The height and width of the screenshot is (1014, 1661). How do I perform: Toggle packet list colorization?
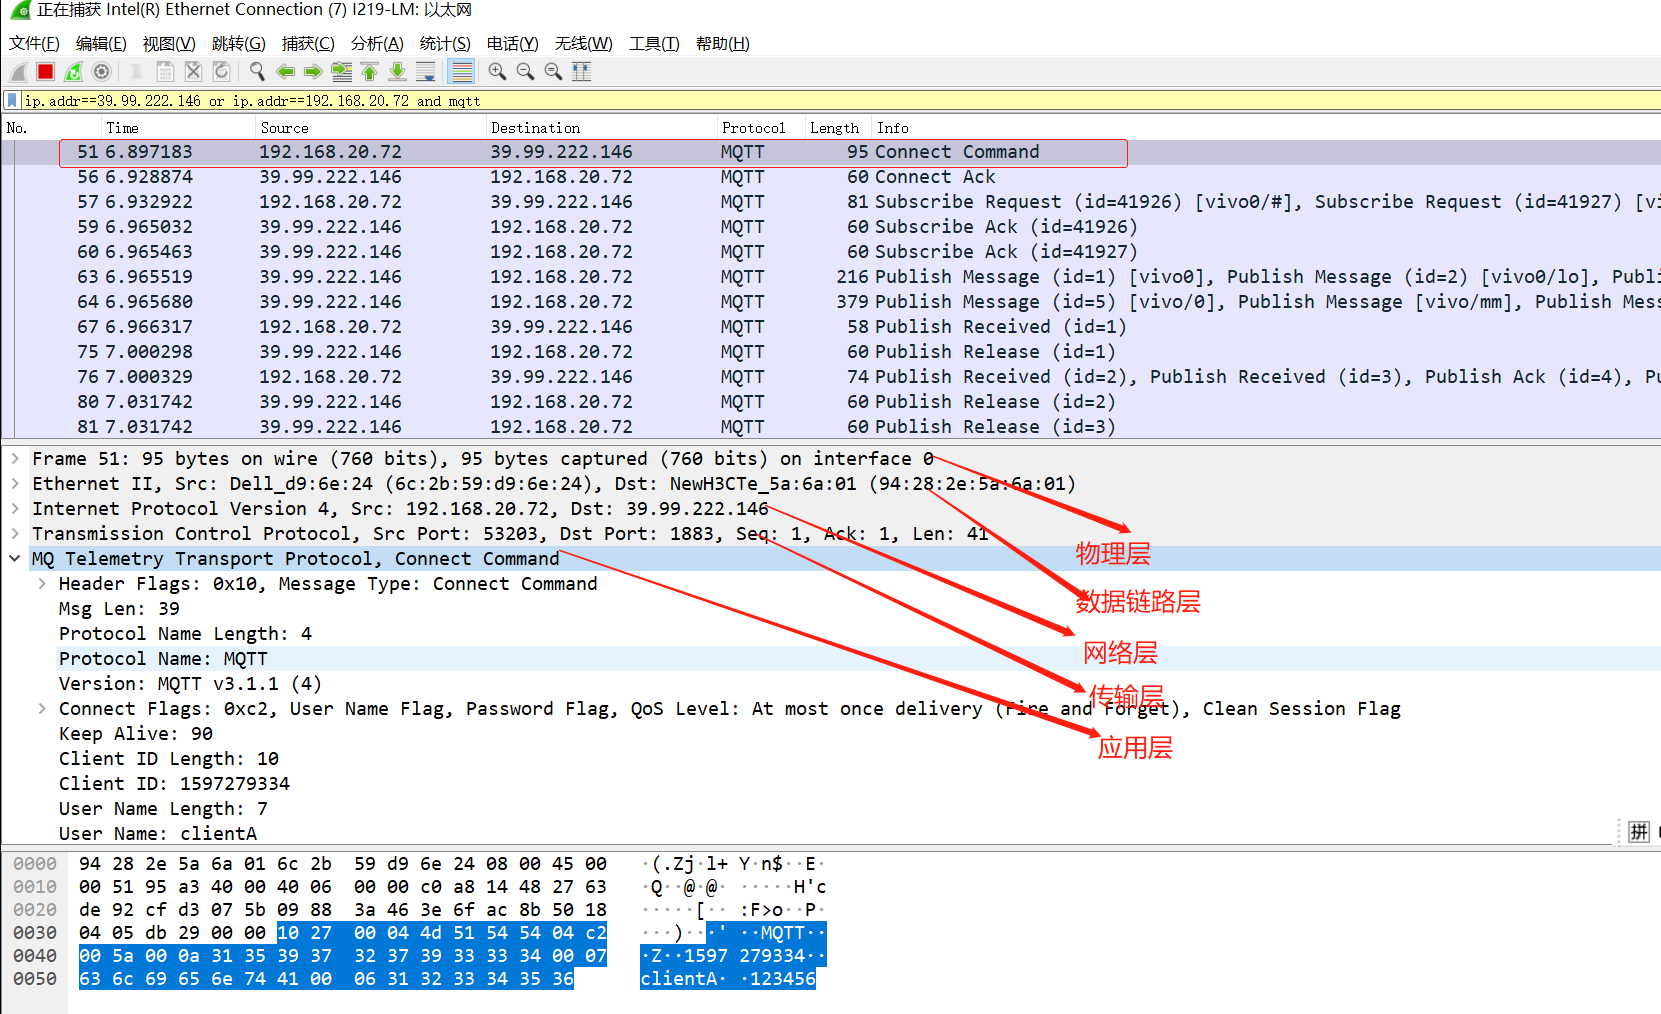click(x=461, y=72)
